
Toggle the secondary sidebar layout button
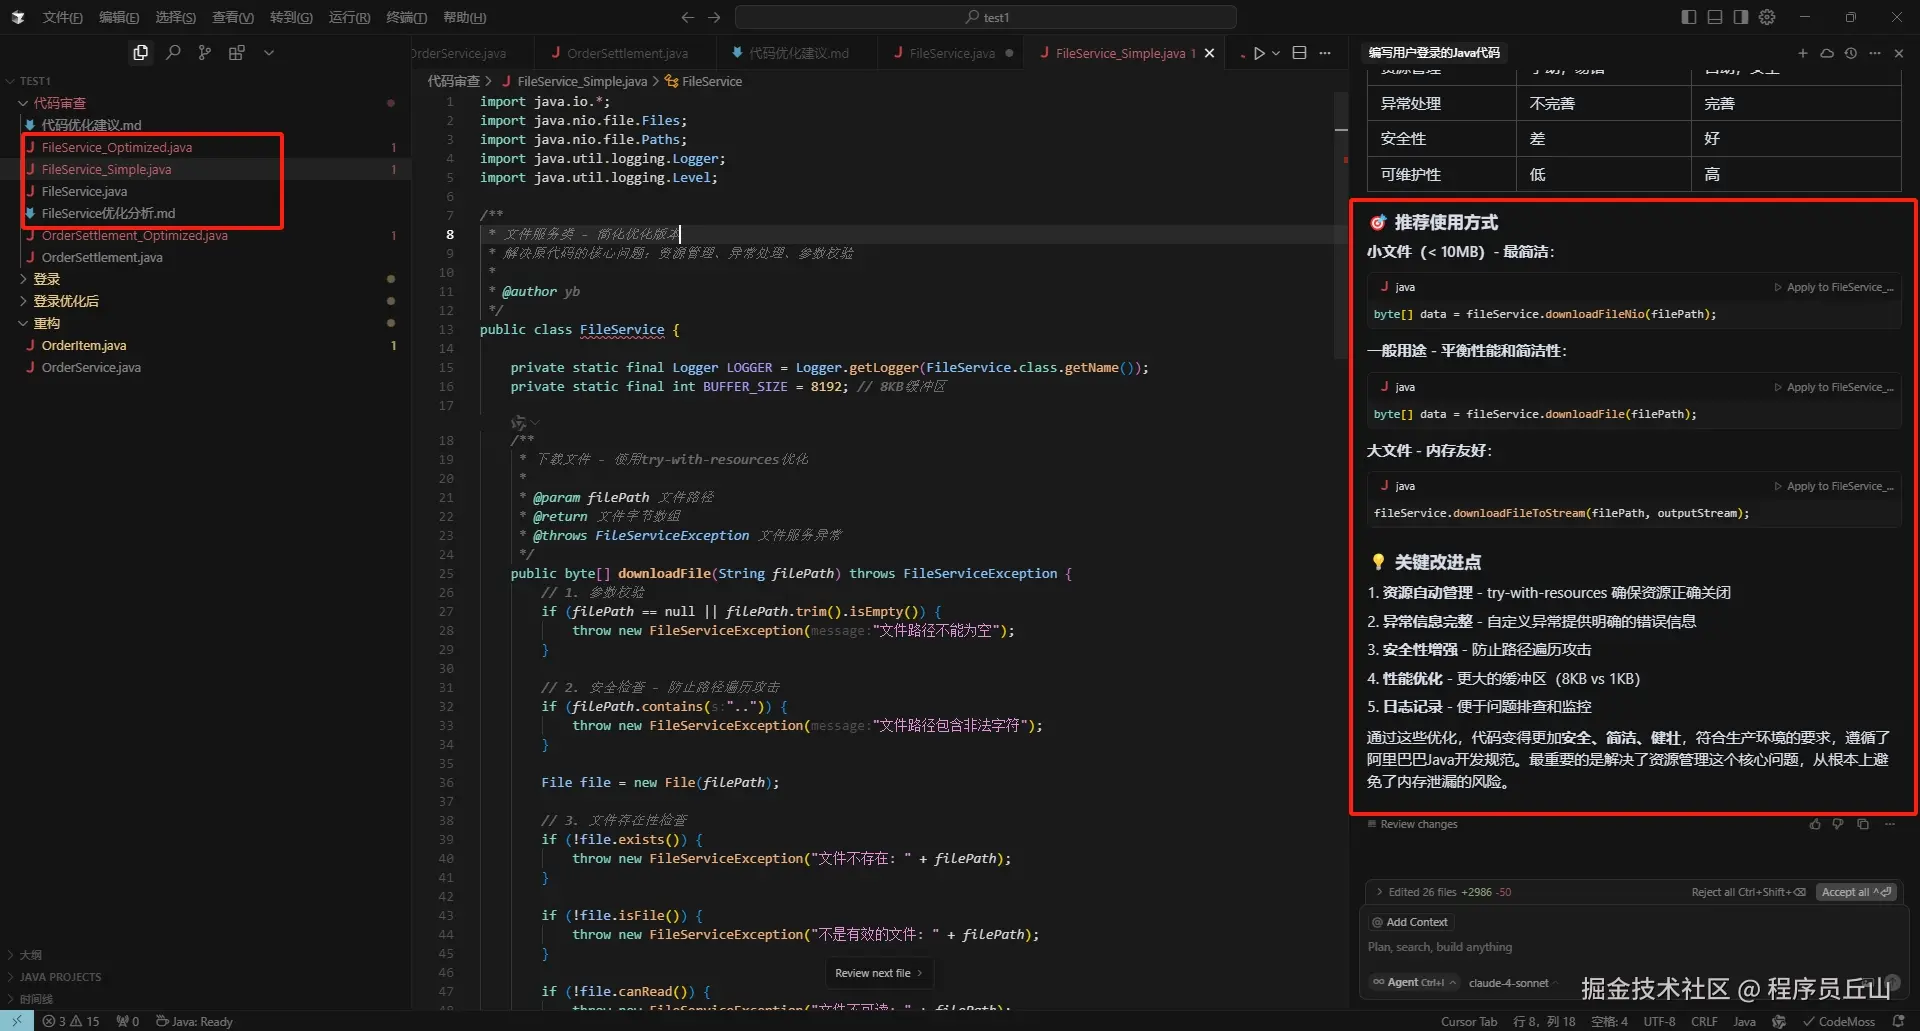1741,17
